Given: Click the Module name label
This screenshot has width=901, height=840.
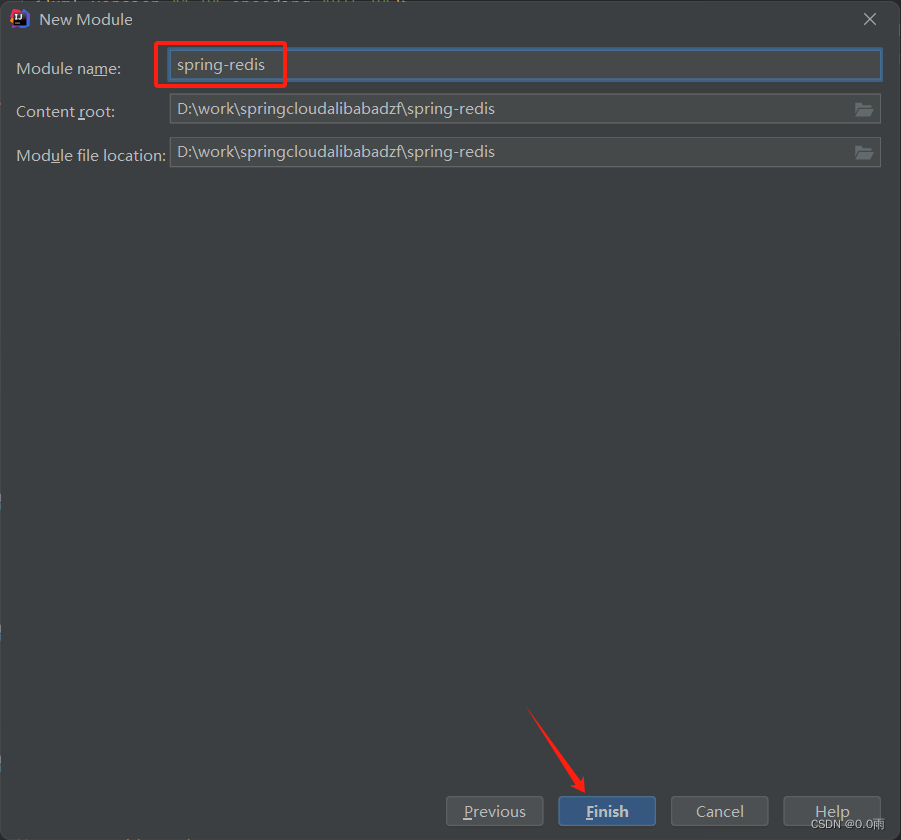Looking at the screenshot, I should click(68, 69).
